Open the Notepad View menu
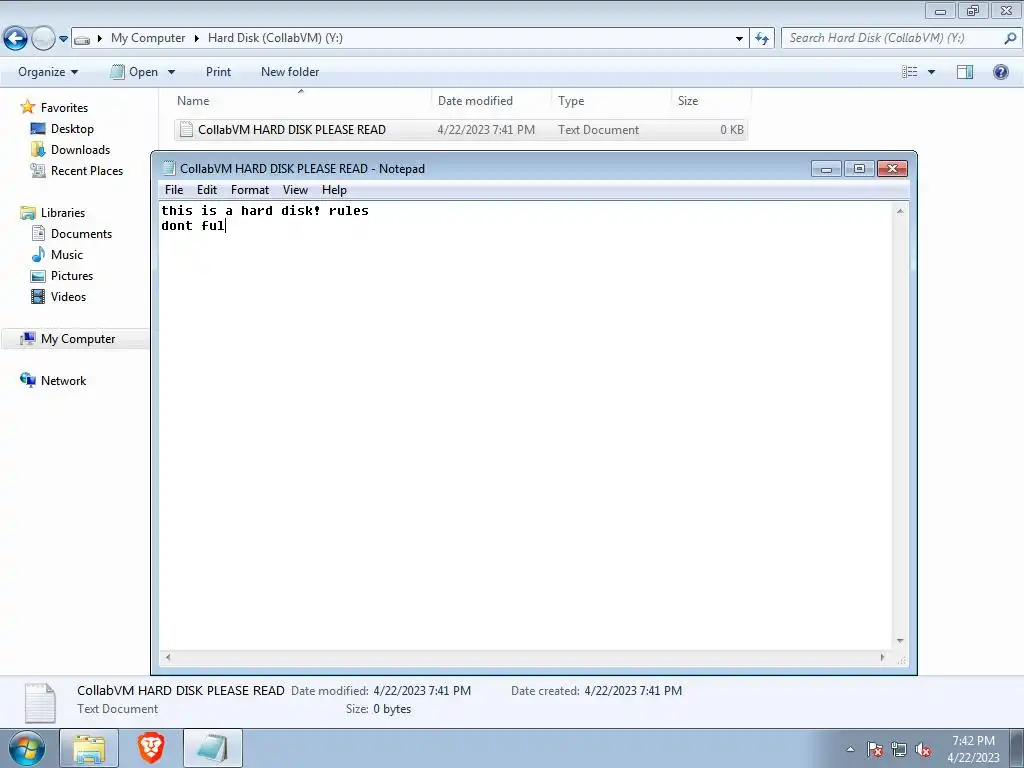The width and height of the screenshot is (1024, 768). 295,190
